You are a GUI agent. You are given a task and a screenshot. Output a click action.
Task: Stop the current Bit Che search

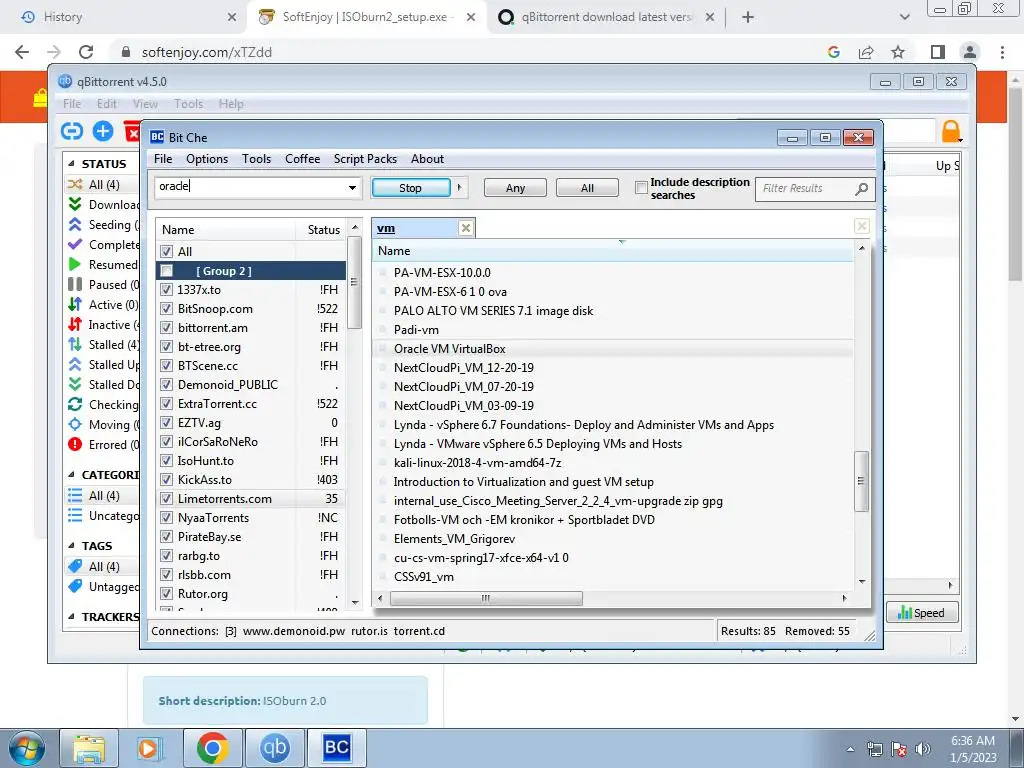click(411, 187)
